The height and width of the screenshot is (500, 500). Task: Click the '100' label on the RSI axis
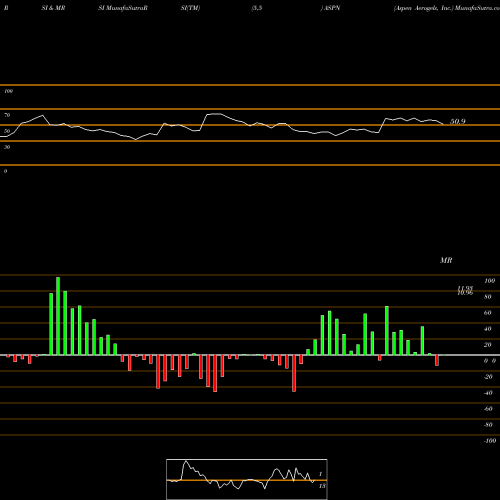(8, 91)
